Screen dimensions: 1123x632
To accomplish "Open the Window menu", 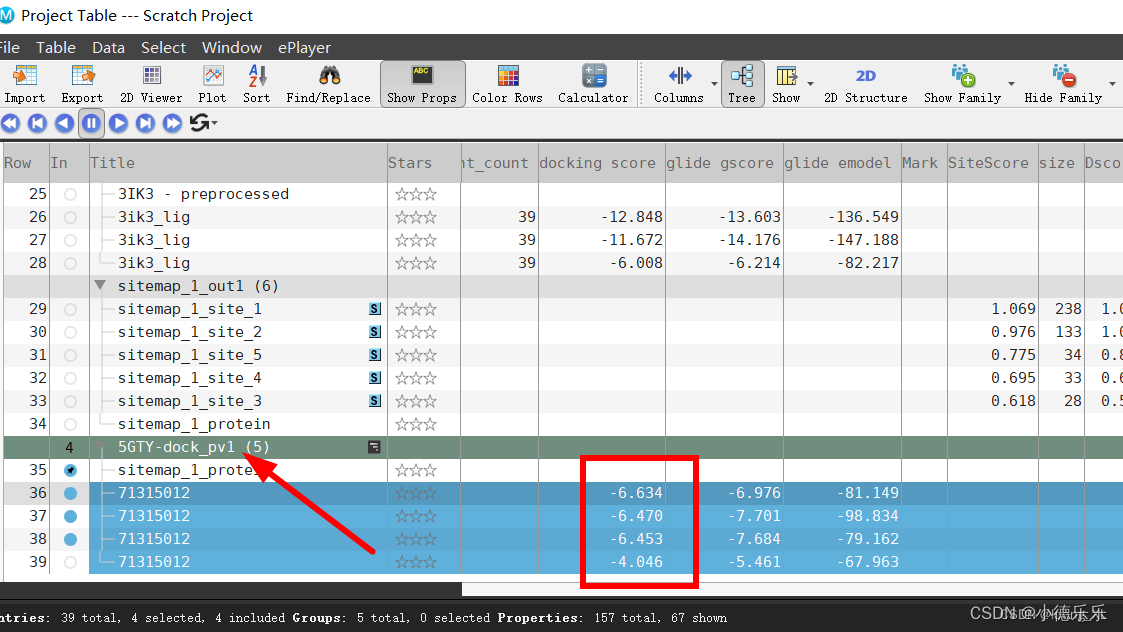I will point(231,48).
